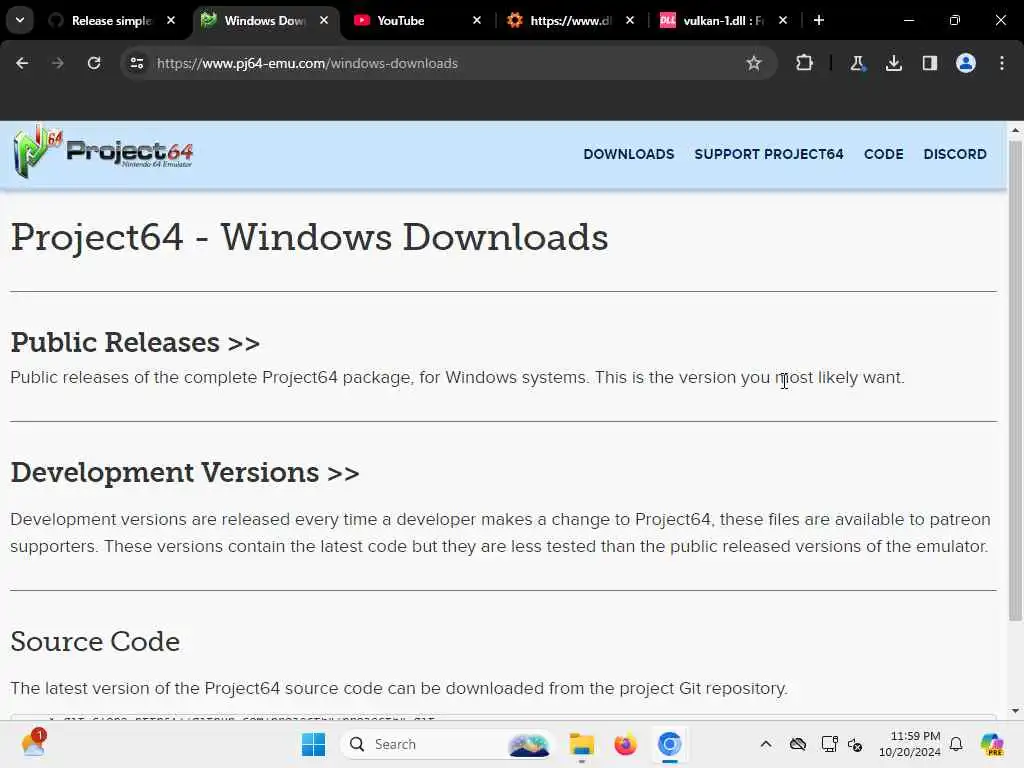Viewport: 1024px width, 768px height.
Task: Open the Development Versions >> link
Action: tap(185, 472)
